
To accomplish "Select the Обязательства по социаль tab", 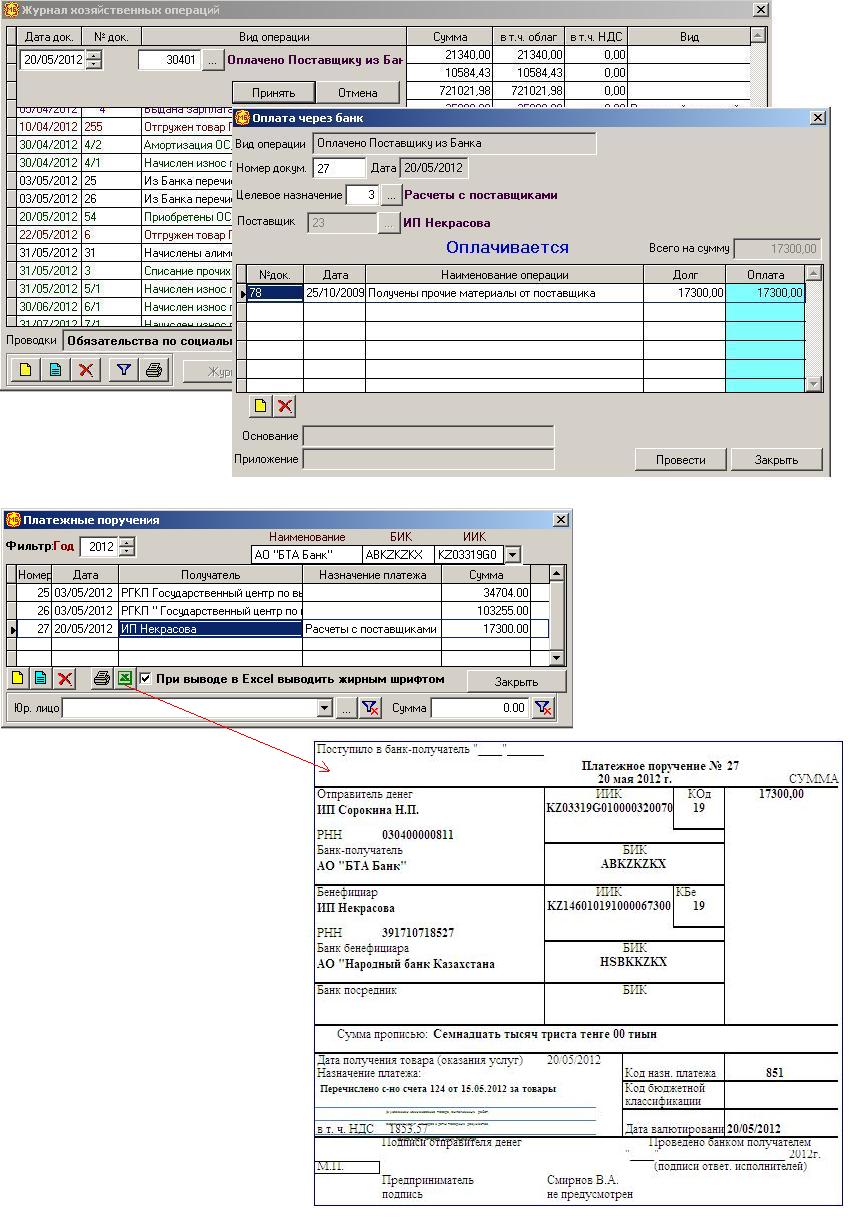I will [x=150, y=341].
